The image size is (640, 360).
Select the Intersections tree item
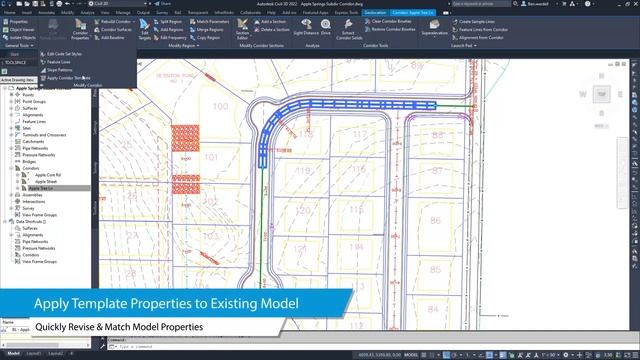(33, 202)
